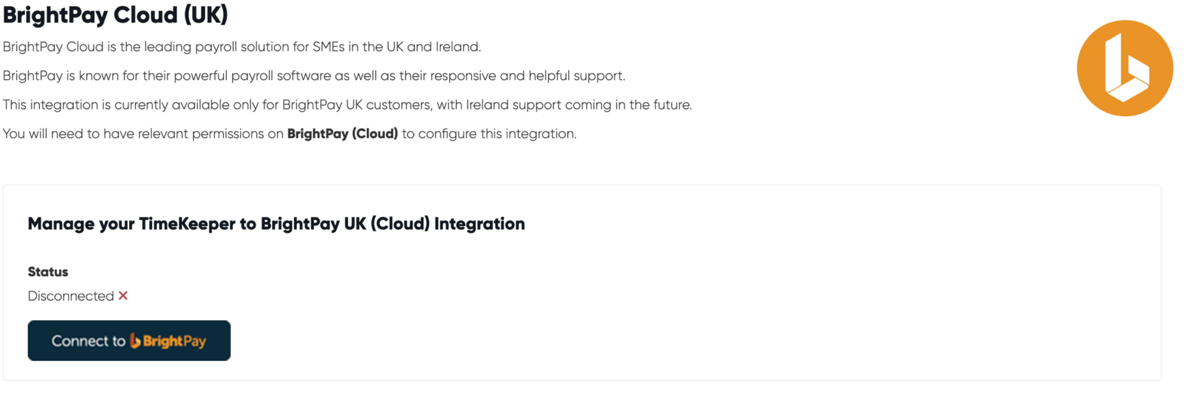Click the Status label
Viewport: 1190px width, 402px height.
pos(48,272)
